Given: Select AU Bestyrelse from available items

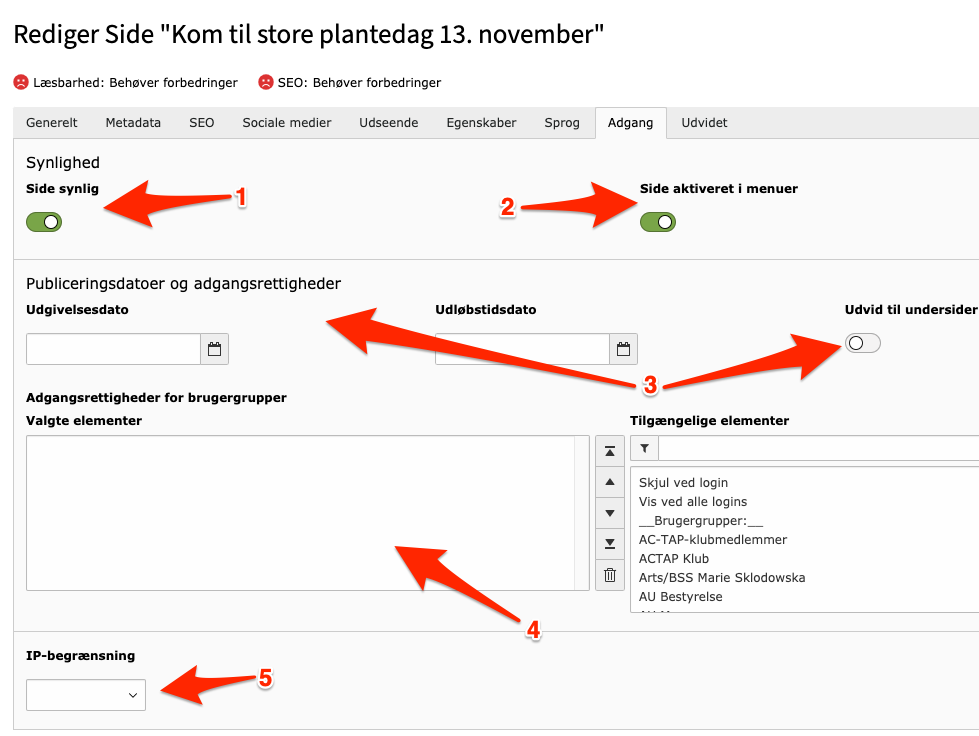Looking at the screenshot, I should (x=681, y=596).
